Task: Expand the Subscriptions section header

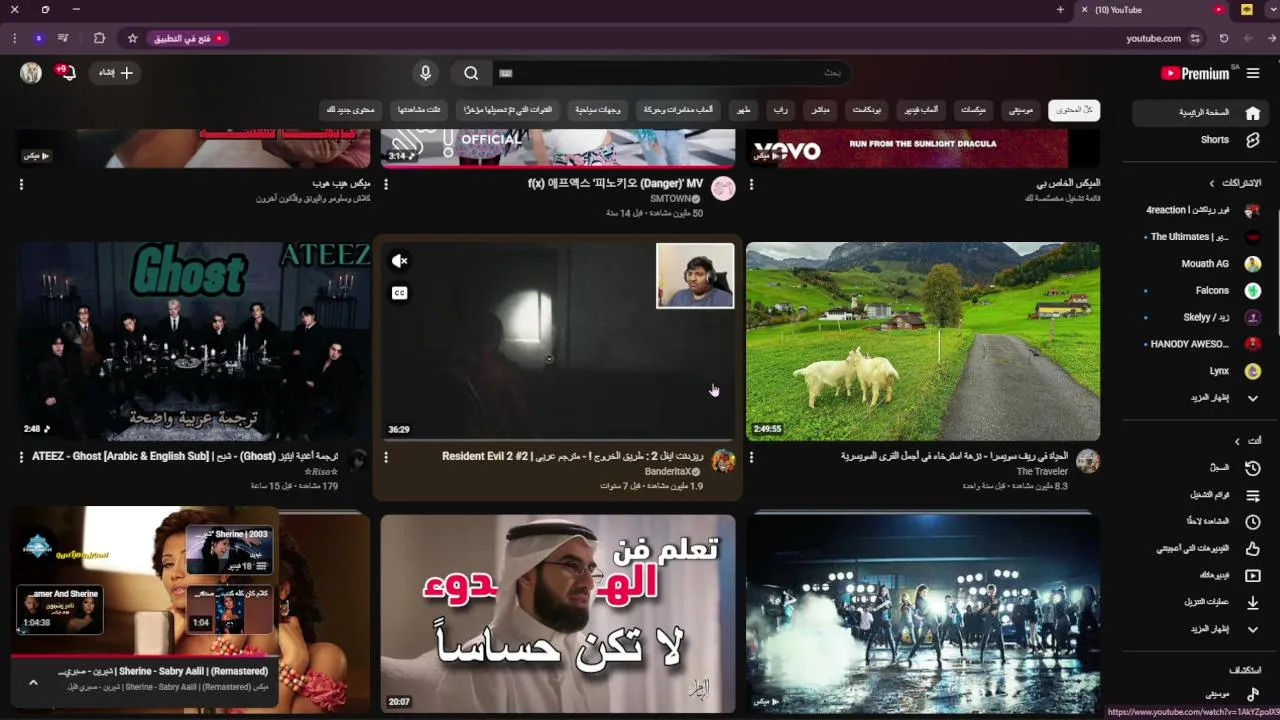Action: (x=1235, y=183)
